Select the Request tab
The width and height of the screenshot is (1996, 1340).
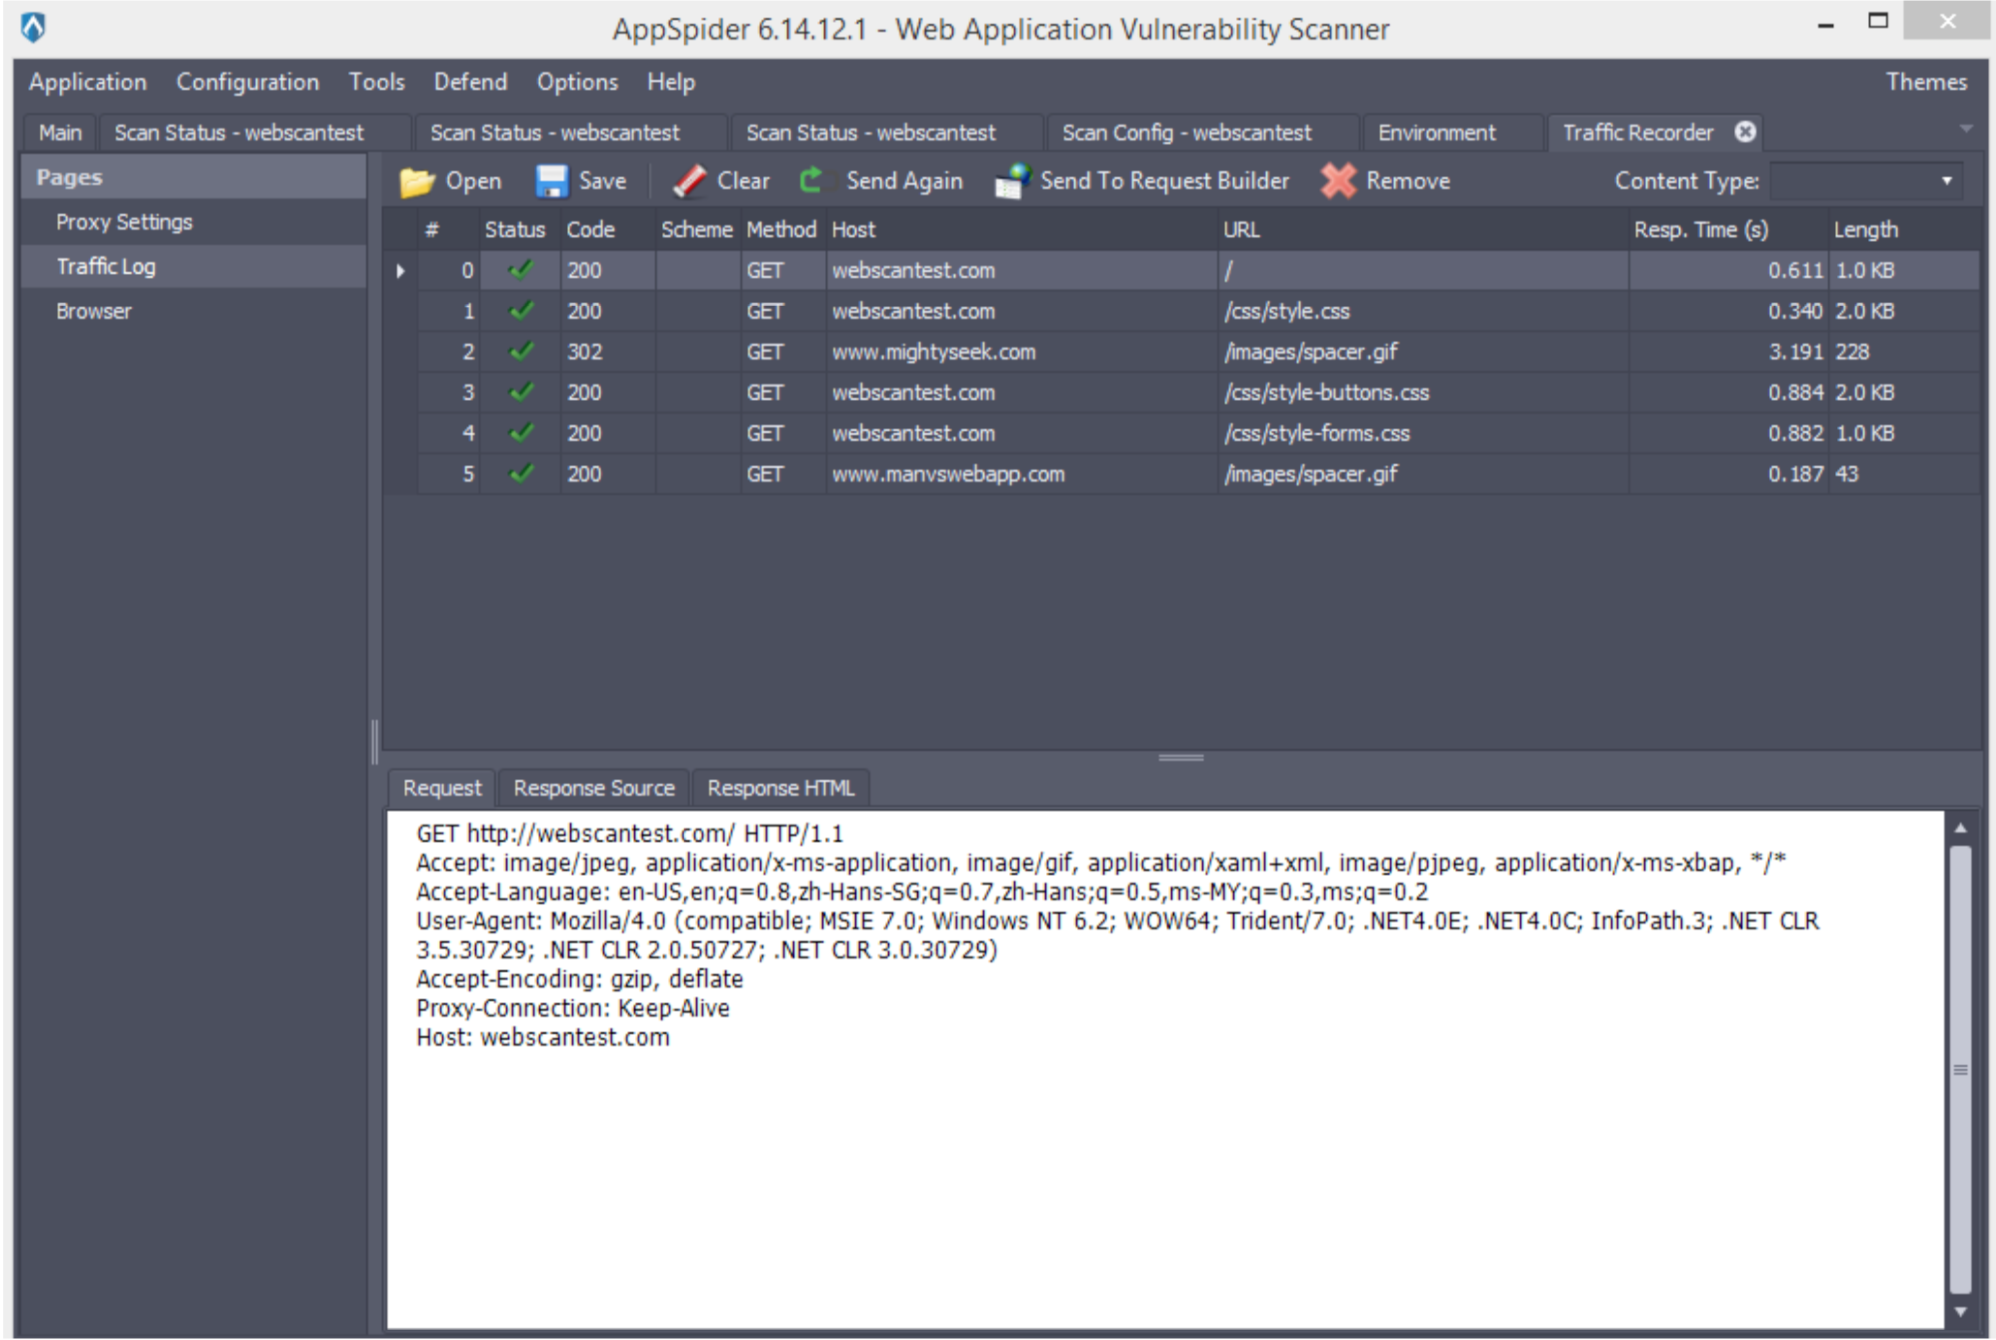(x=442, y=788)
